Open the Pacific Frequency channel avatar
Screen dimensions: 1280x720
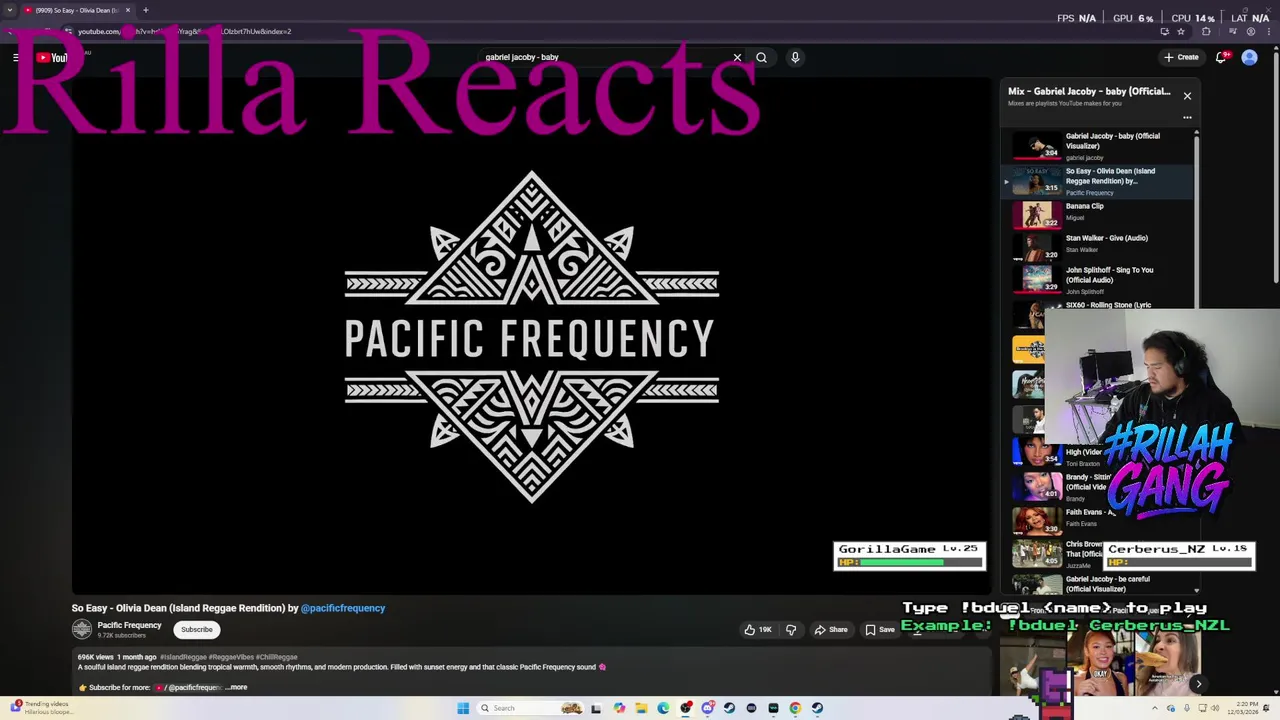(82, 629)
